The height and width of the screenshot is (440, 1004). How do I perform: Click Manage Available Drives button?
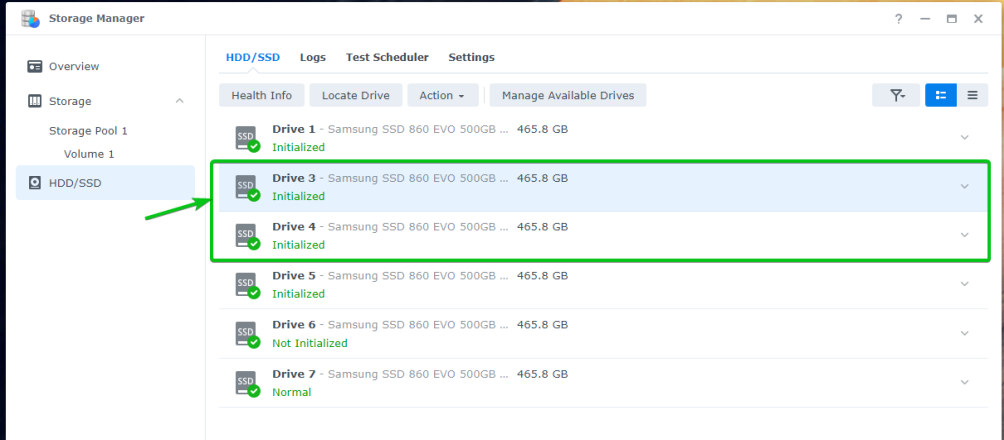point(568,95)
